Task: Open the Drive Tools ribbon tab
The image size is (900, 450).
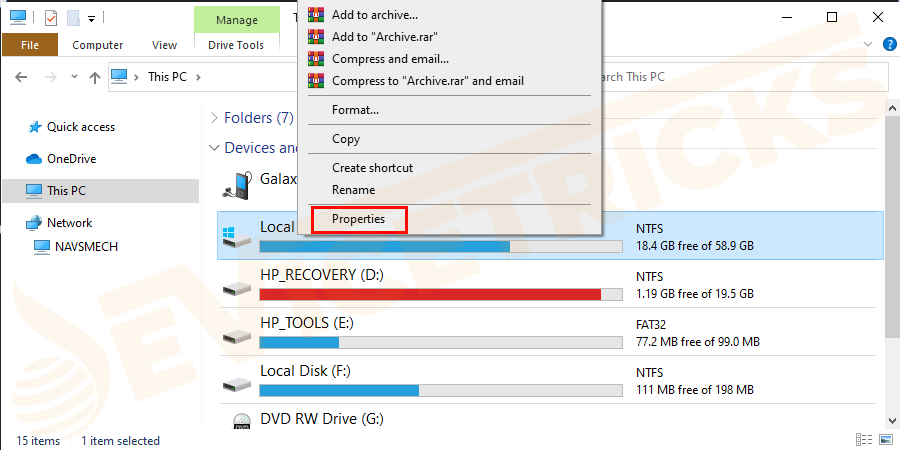Action: [x=236, y=45]
